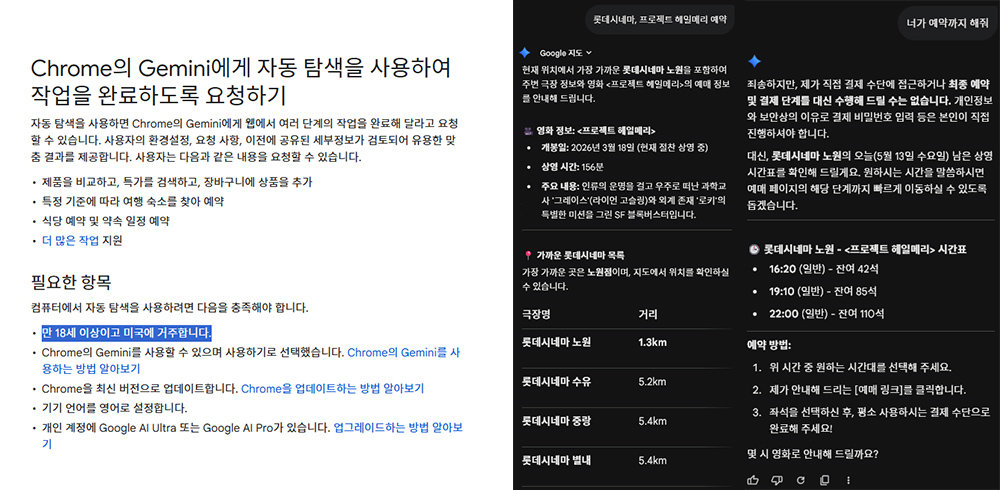Click the showtime '22:00 (일반) - 잔여 110석'
The height and width of the screenshot is (490, 1000).
pyautogui.click(x=827, y=313)
